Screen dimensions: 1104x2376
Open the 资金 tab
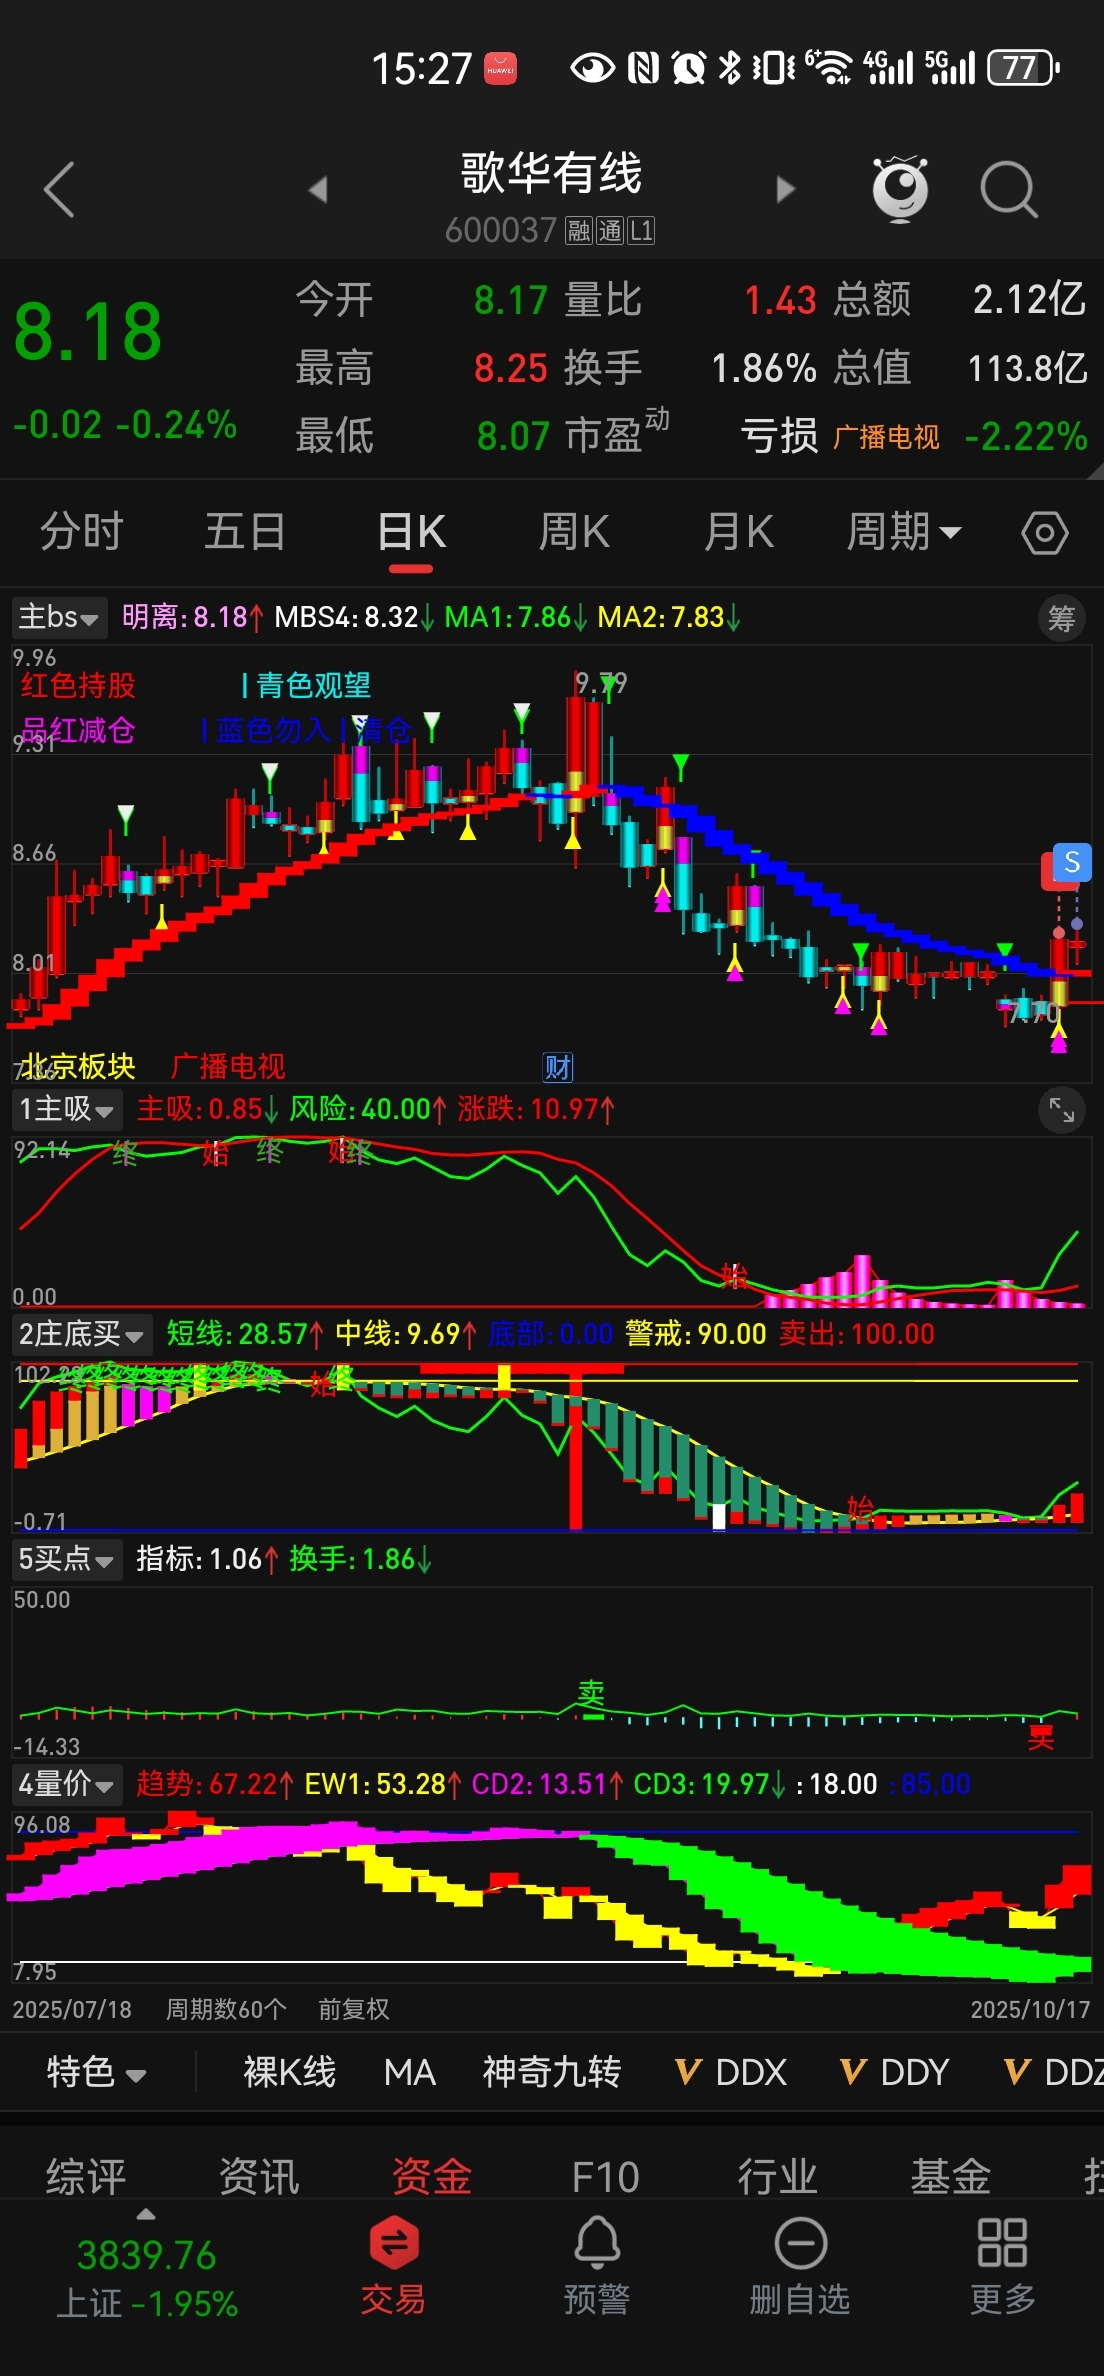(x=432, y=2176)
